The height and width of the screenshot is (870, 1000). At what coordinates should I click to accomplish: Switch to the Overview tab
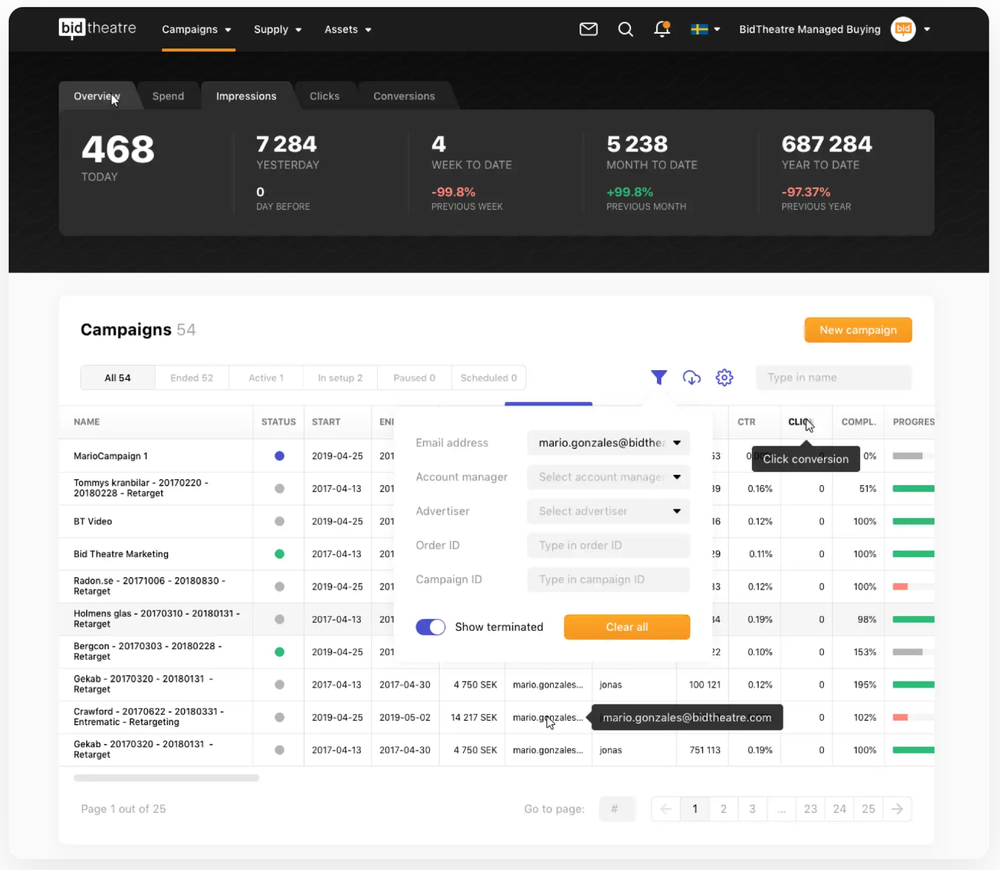tap(96, 96)
